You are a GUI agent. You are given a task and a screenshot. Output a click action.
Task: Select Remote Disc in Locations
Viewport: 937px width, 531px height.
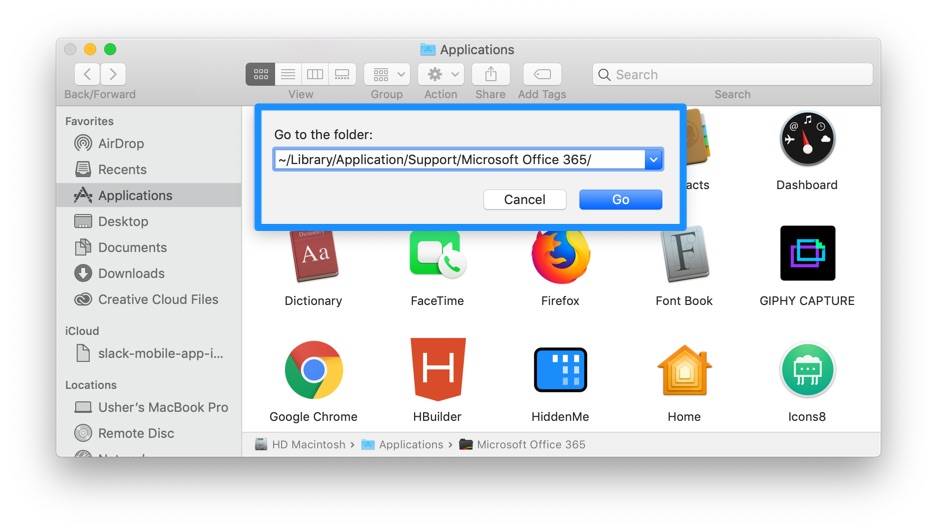point(149,433)
